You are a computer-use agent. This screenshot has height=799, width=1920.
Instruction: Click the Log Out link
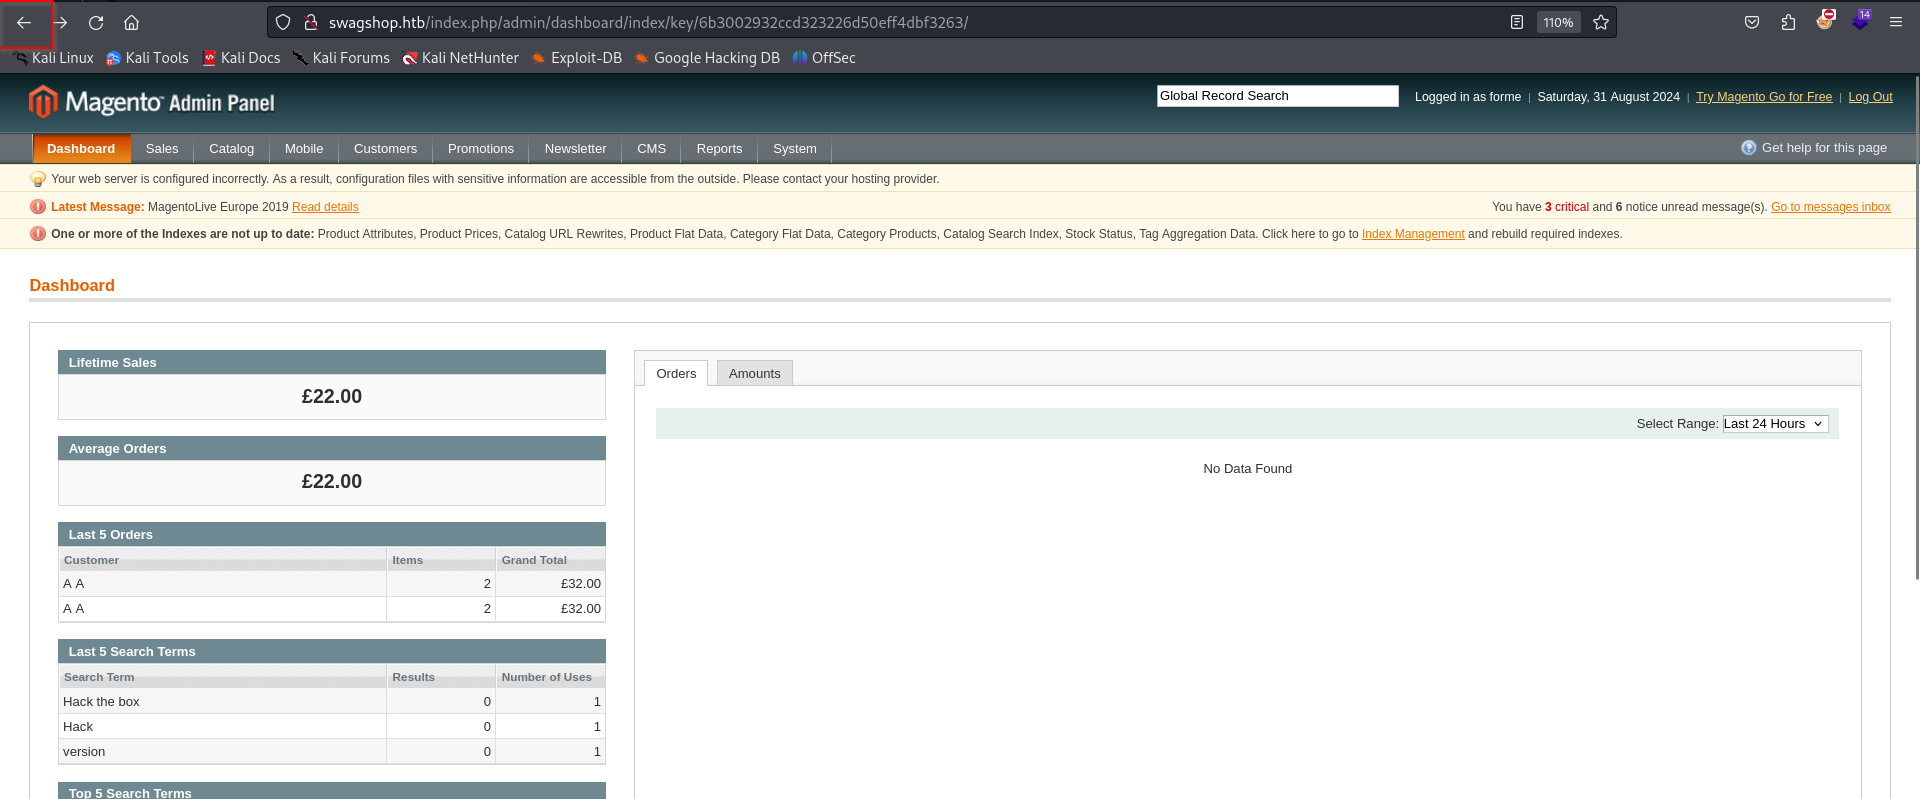pyautogui.click(x=1870, y=97)
